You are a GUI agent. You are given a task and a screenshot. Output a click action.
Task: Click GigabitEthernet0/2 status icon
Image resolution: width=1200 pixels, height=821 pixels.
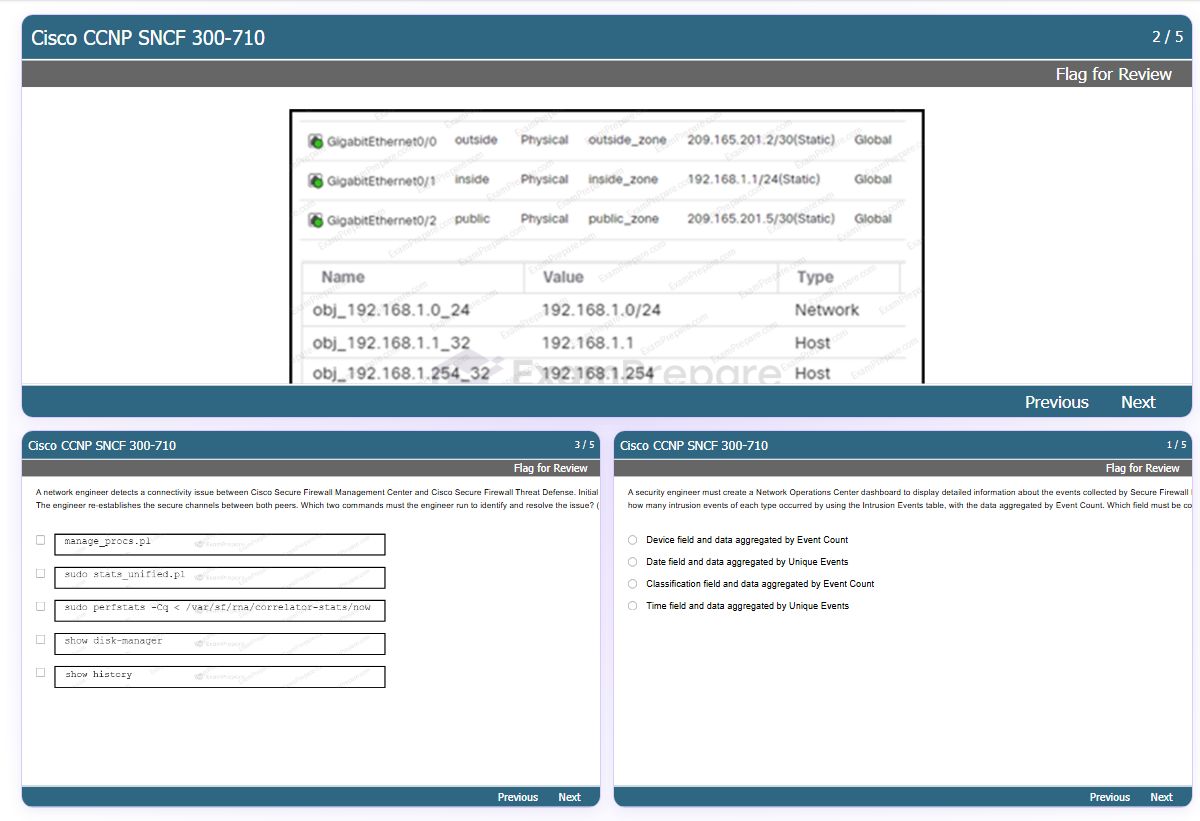point(315,220)
